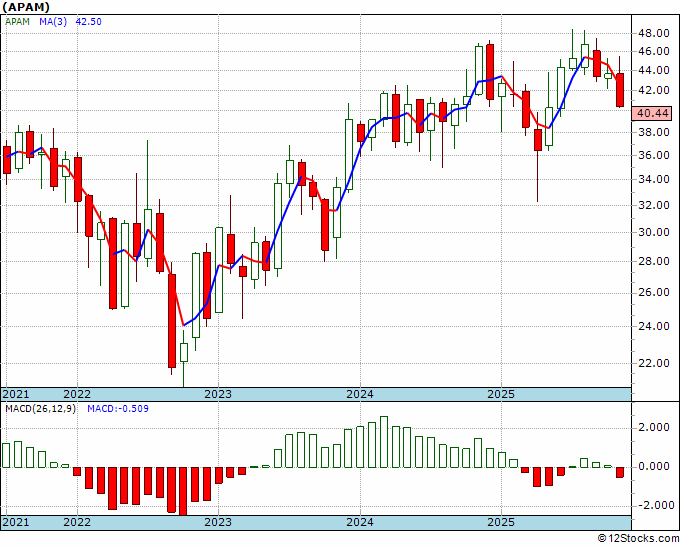Image resolution: width=680 pixels, height=546 pixels.
Task: Click the MA(3) indicator label
Action: click(53, 21)
